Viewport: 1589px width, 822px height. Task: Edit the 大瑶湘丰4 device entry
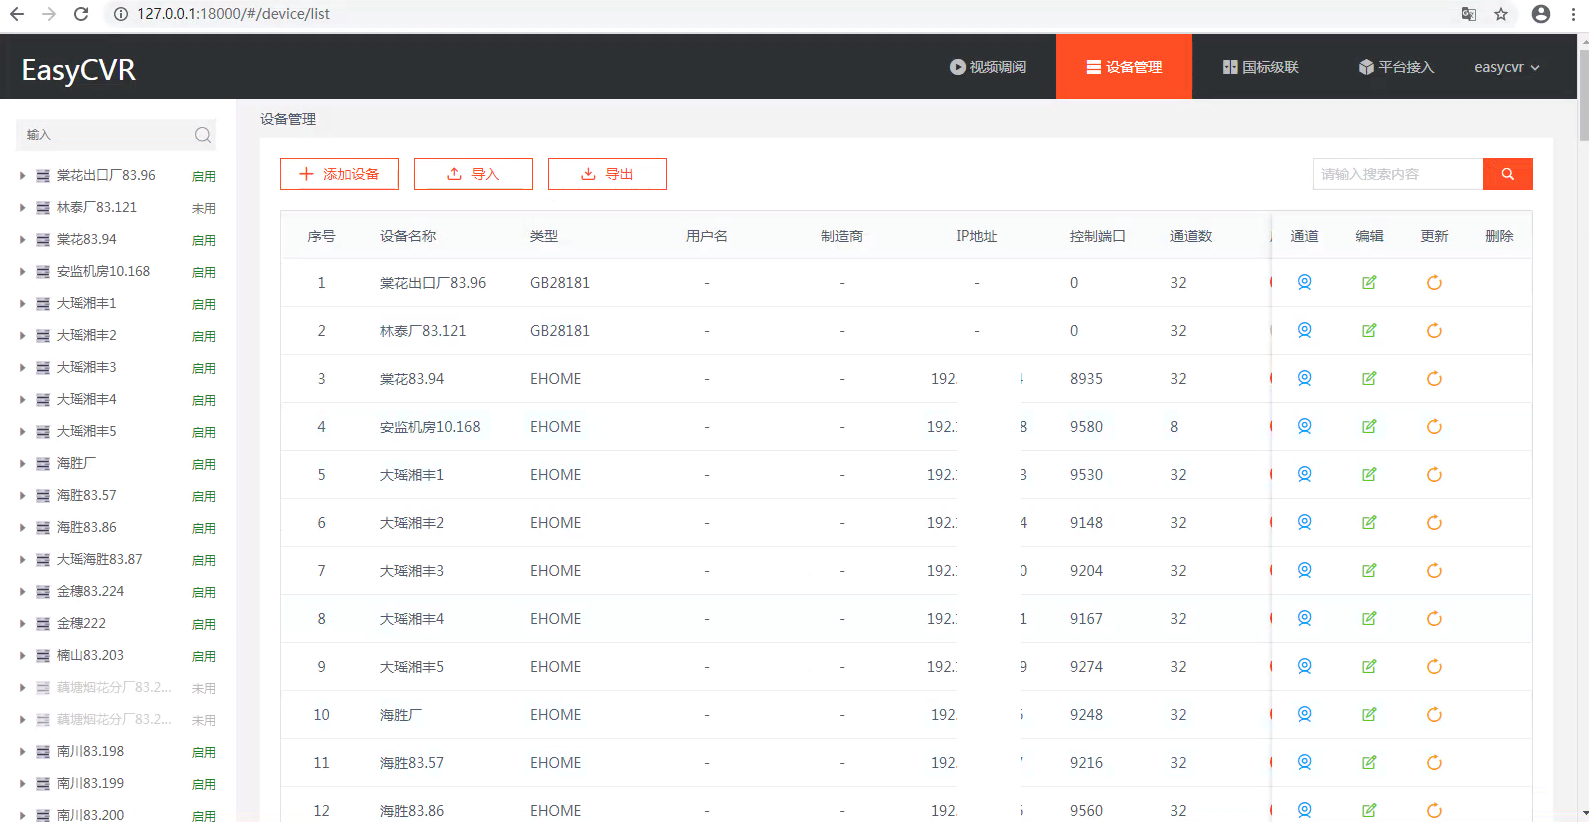point(1369,618)
